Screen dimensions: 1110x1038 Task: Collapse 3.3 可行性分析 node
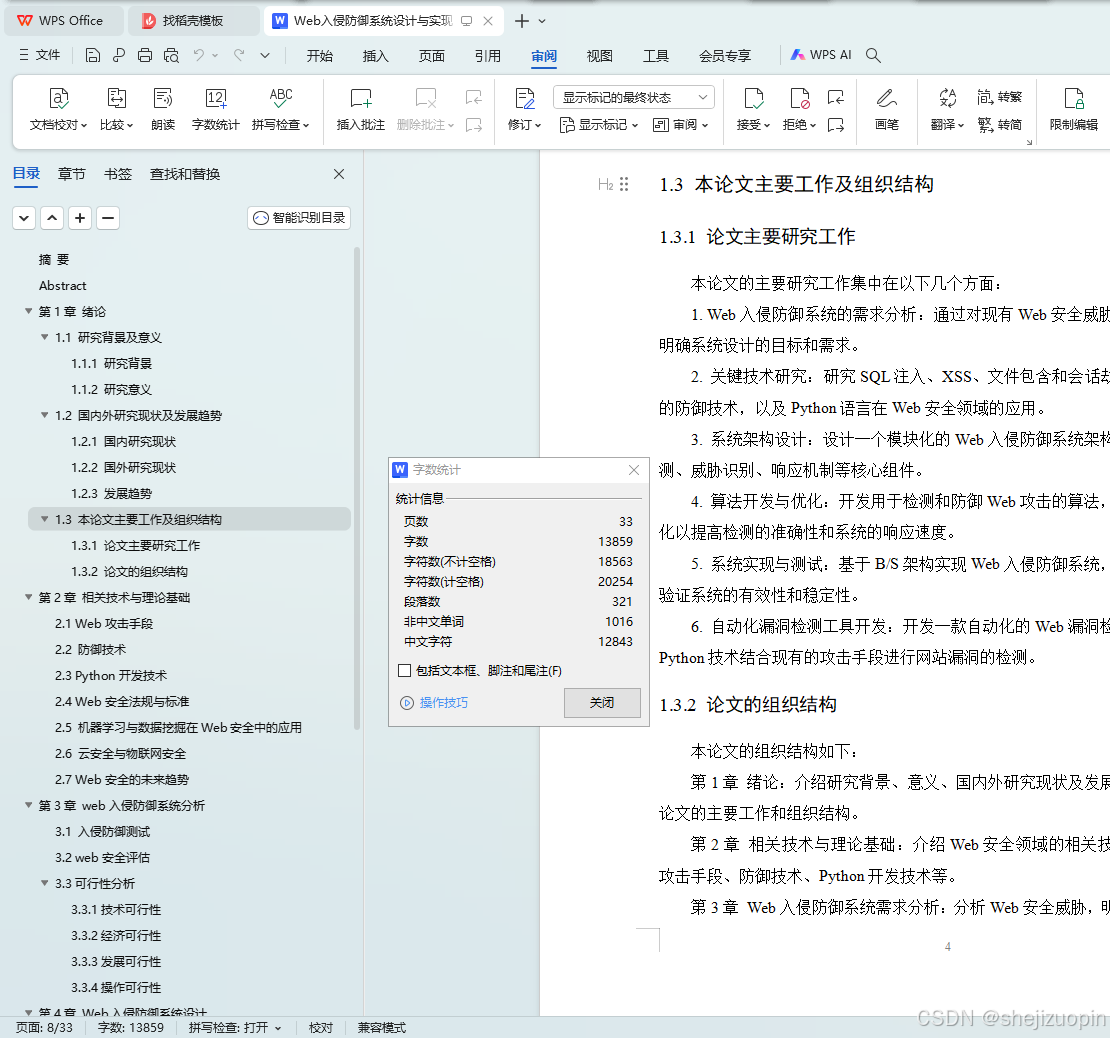[x=45, y=884]
